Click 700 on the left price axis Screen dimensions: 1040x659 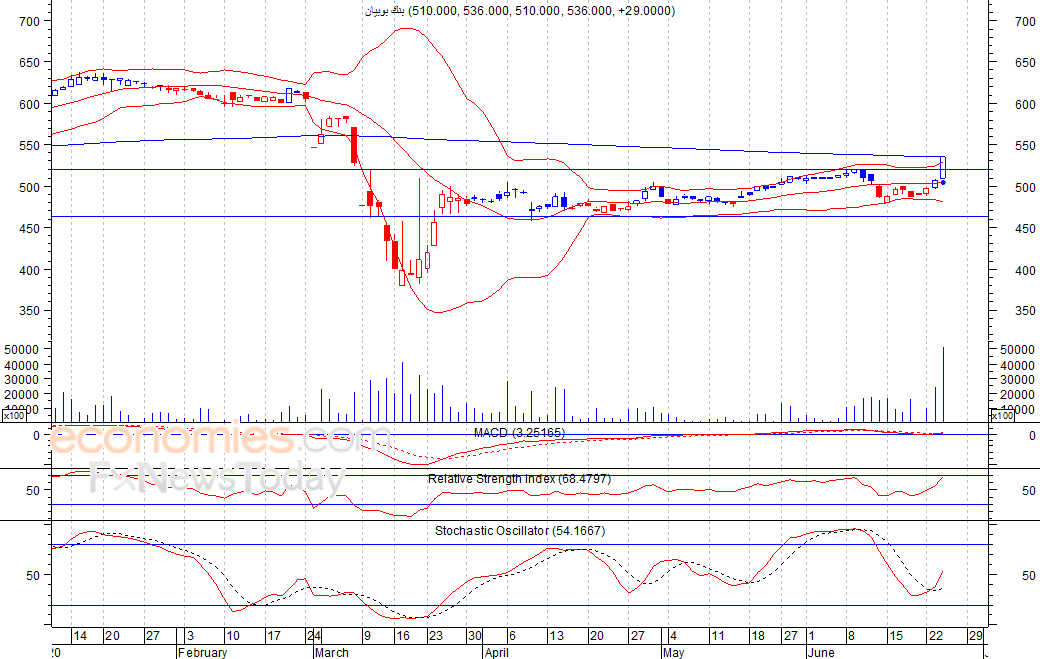tap(30, 21)
